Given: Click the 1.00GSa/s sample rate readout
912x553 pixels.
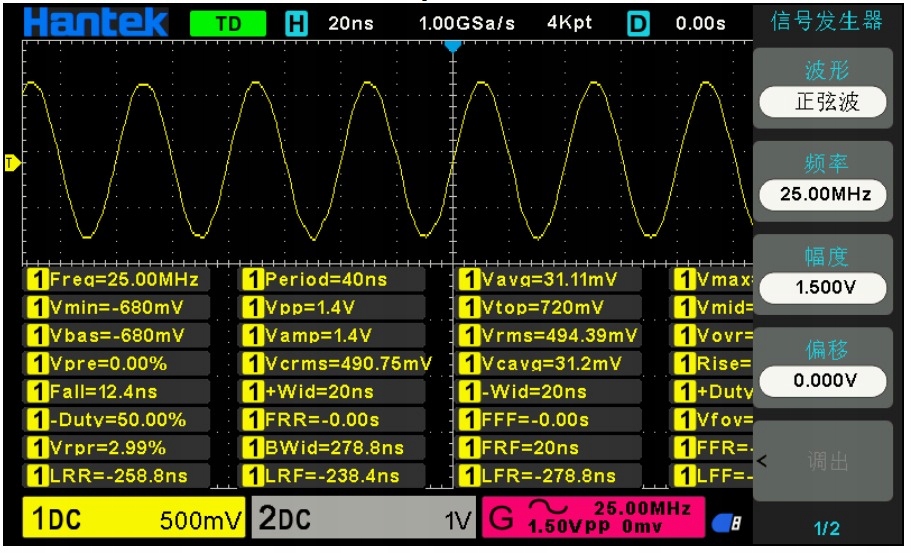Looking at the screenshot, I should point(467,24).
